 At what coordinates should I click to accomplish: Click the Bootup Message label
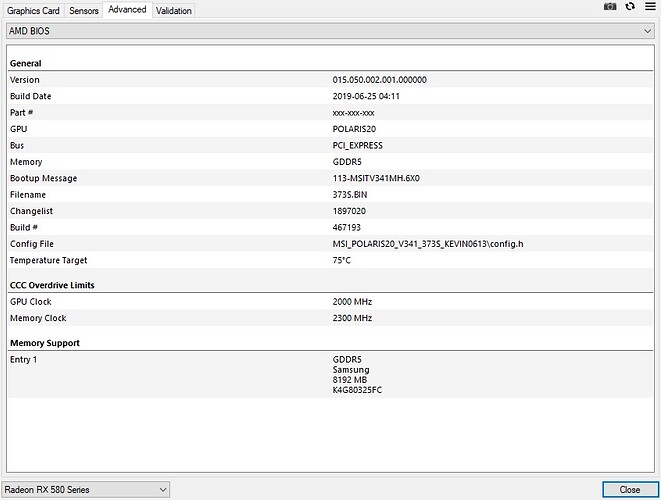[43, 178]
